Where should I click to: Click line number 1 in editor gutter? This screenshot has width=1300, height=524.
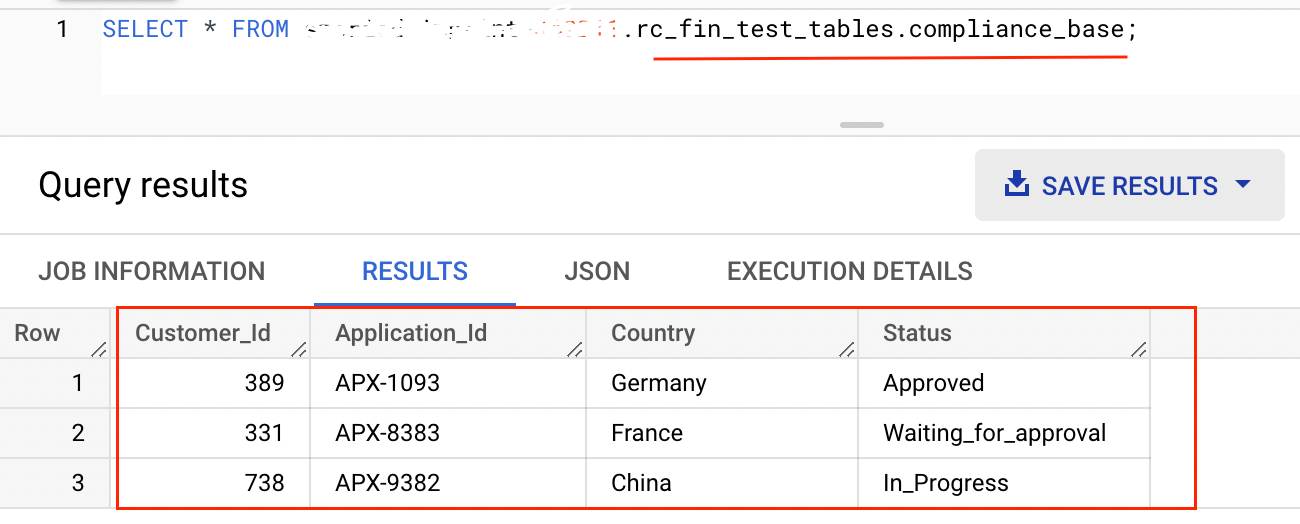pyautogui.click(x=62, y=29)
